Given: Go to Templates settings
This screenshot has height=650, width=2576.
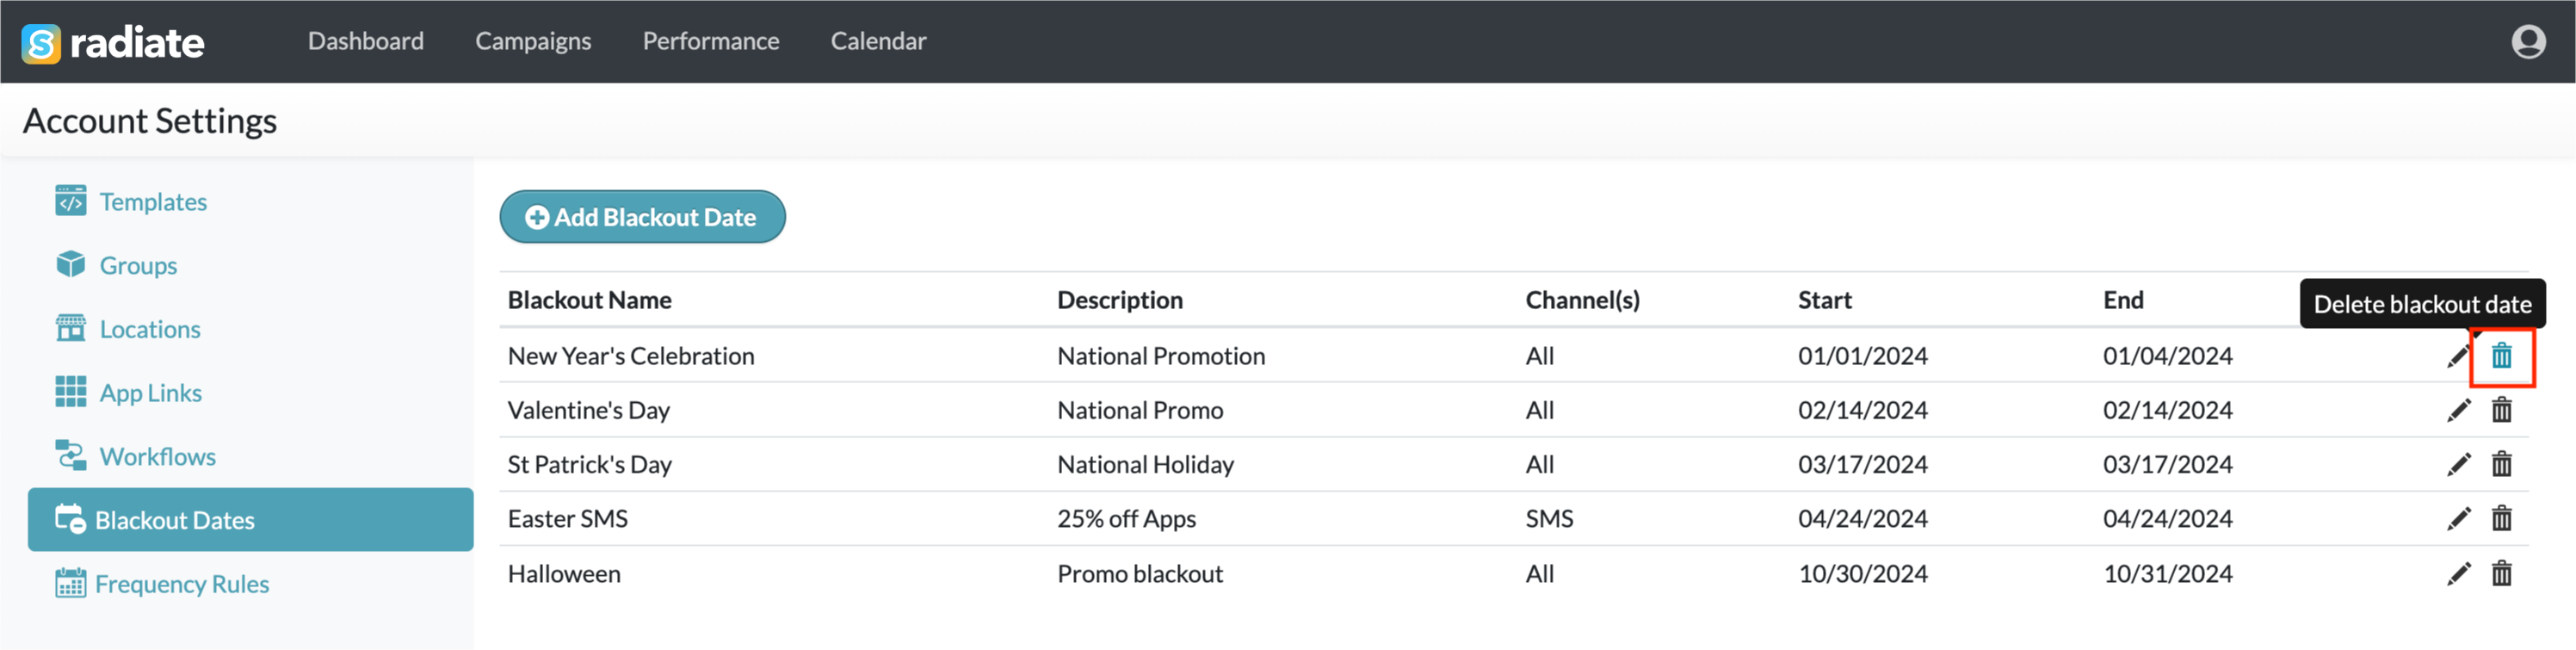Looking at the screenshot, I should (153, 201).
